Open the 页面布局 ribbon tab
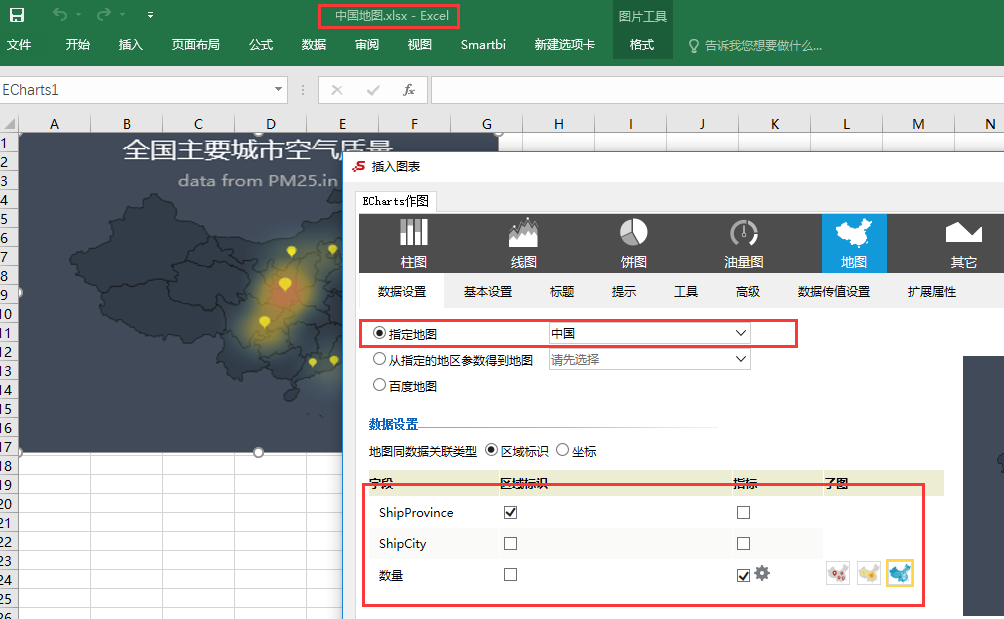The height and width of the screenshot is (619, 1004). (x=195, y=45)
